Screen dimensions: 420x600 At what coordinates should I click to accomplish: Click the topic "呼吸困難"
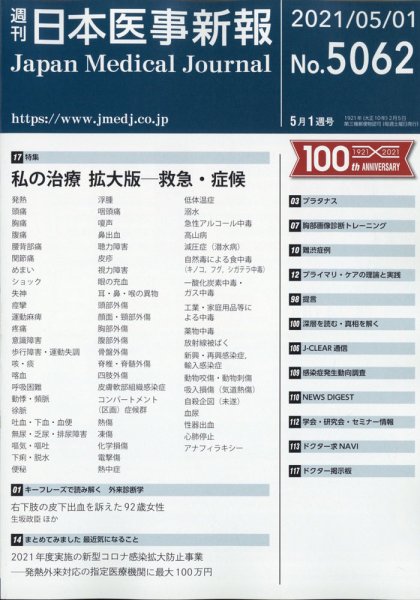(x=27, y=387)
